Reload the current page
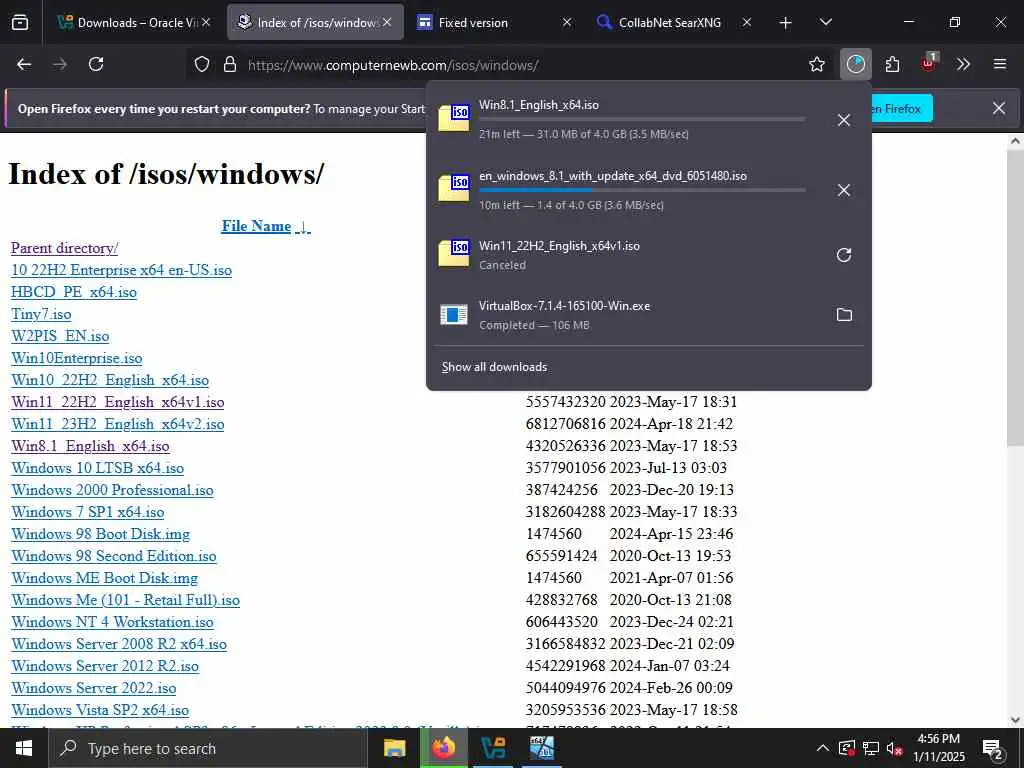This screenshot has width=1024, height=768. (x=96, y=64)
